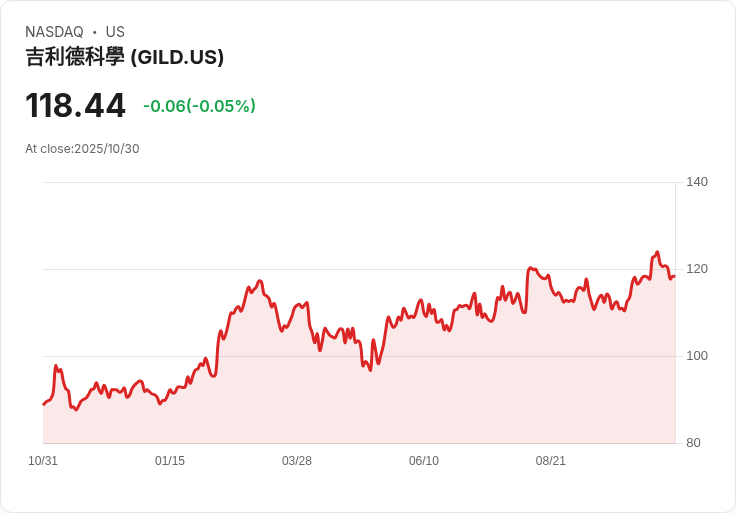
Task: Select the 01/15 date on x-axis
Action: coord(170,461)
